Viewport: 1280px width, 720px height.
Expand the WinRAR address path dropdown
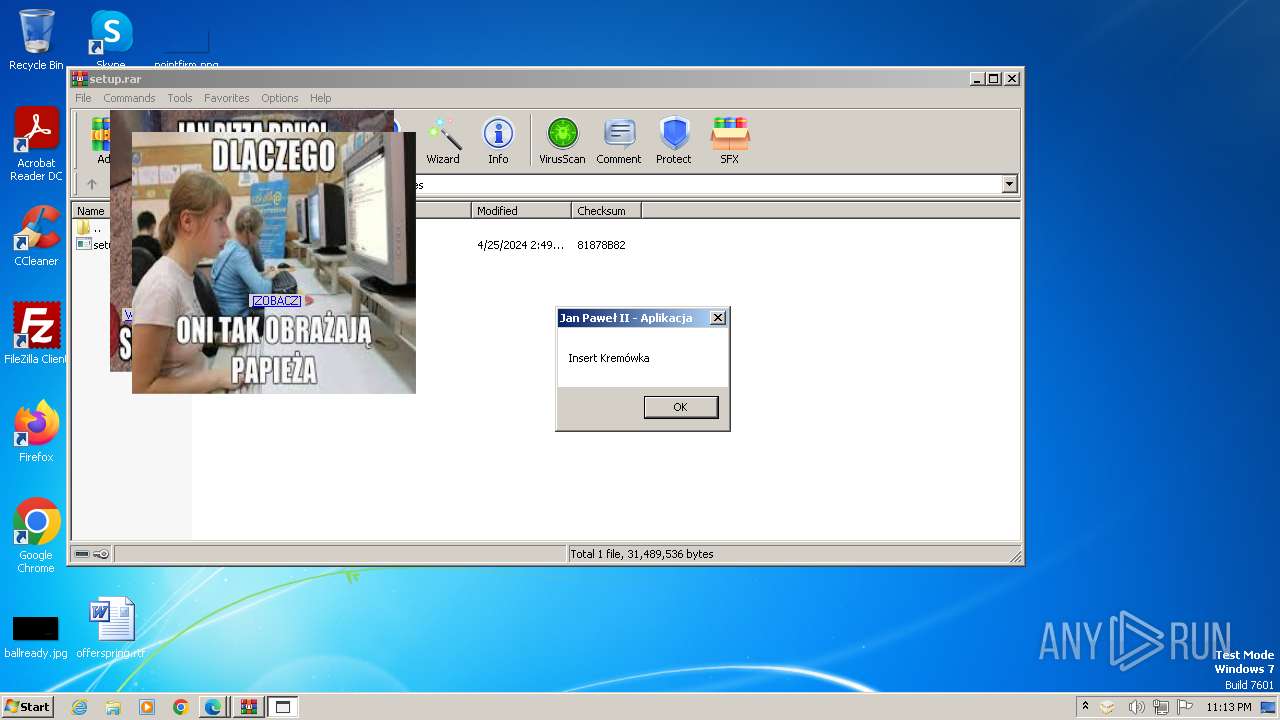coord(1009,184)
